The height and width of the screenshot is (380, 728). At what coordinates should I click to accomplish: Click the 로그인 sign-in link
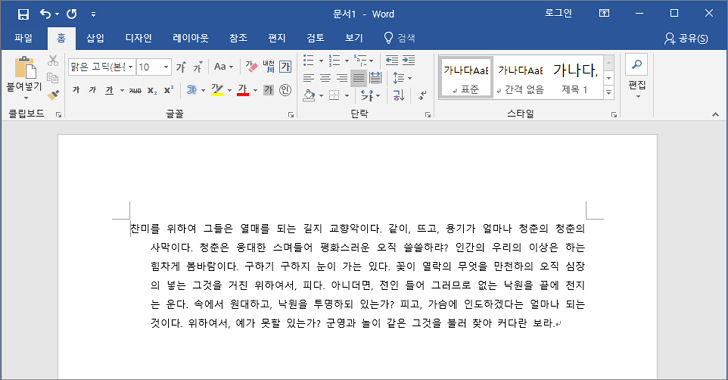558,13
